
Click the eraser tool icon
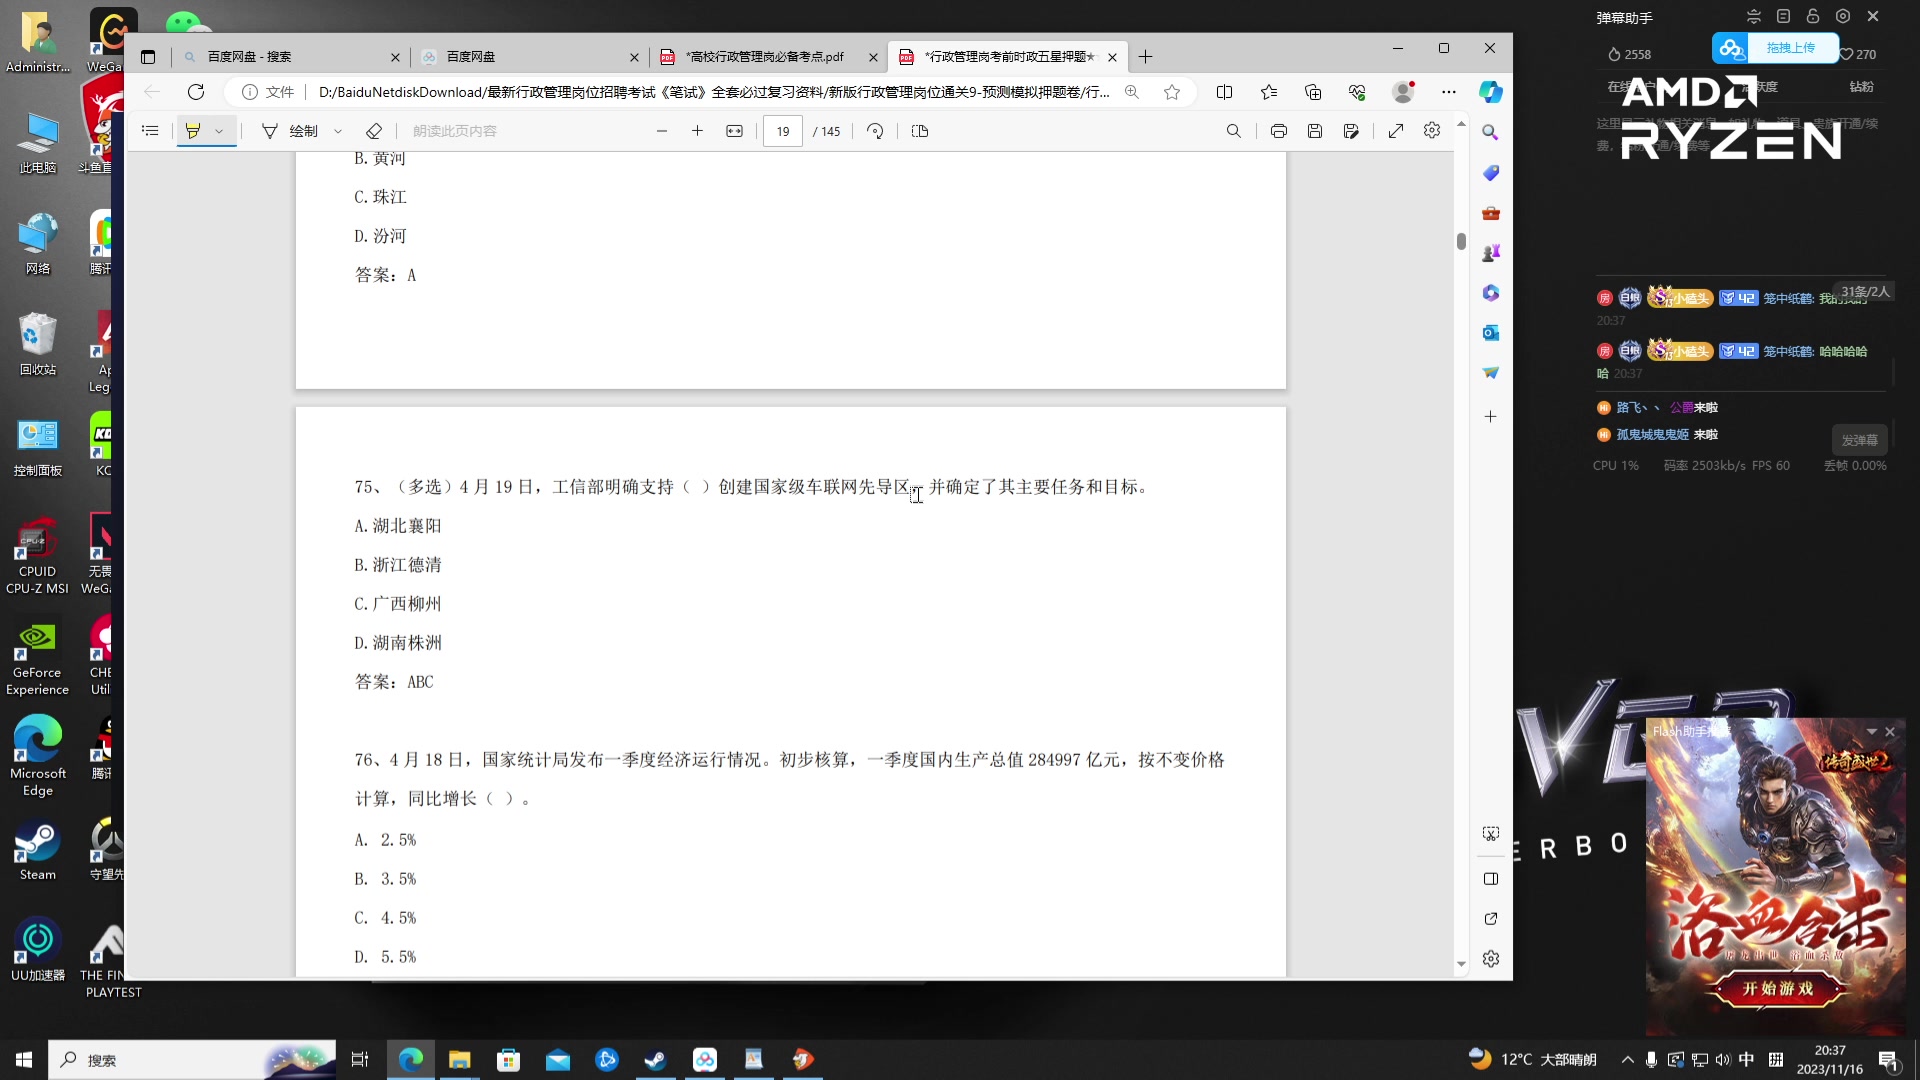pos(373,131)
